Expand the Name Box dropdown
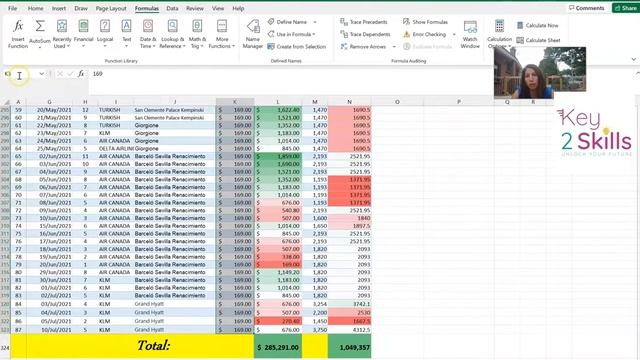Image resolution: width=640 pixels, height=360 pixels. tap(41, 74)
